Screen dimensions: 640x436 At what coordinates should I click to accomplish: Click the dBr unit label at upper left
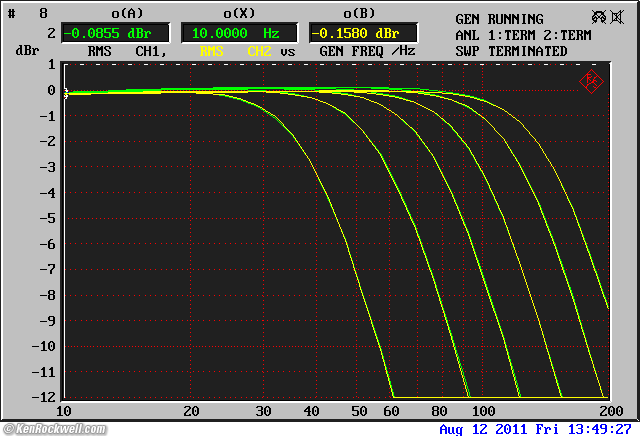(x=26, y=49)
